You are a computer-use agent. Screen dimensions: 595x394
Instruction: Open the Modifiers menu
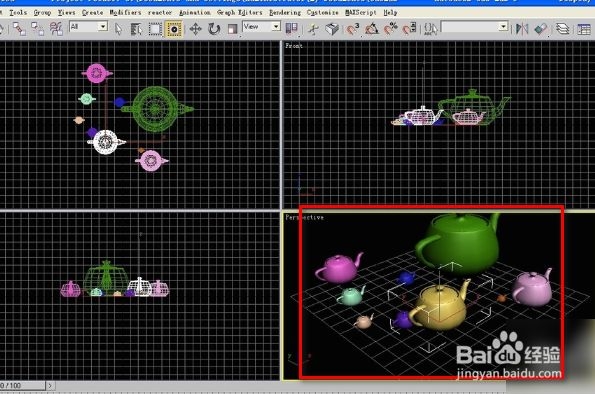pyautogui.click(x=125, y=13)
